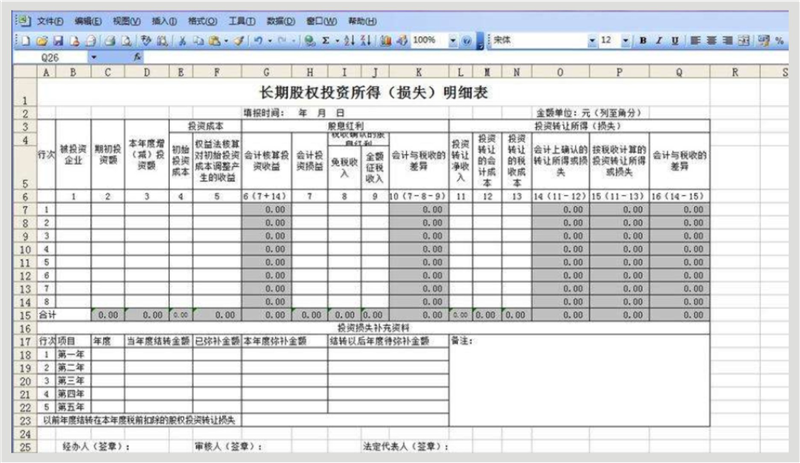Select column K header
The image size is (800, 463).
coord(418,72)
